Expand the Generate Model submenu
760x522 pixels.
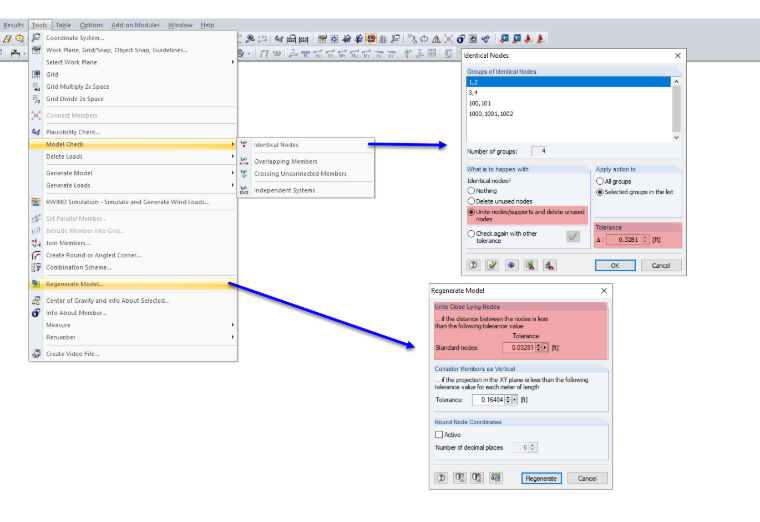[133, 173]
